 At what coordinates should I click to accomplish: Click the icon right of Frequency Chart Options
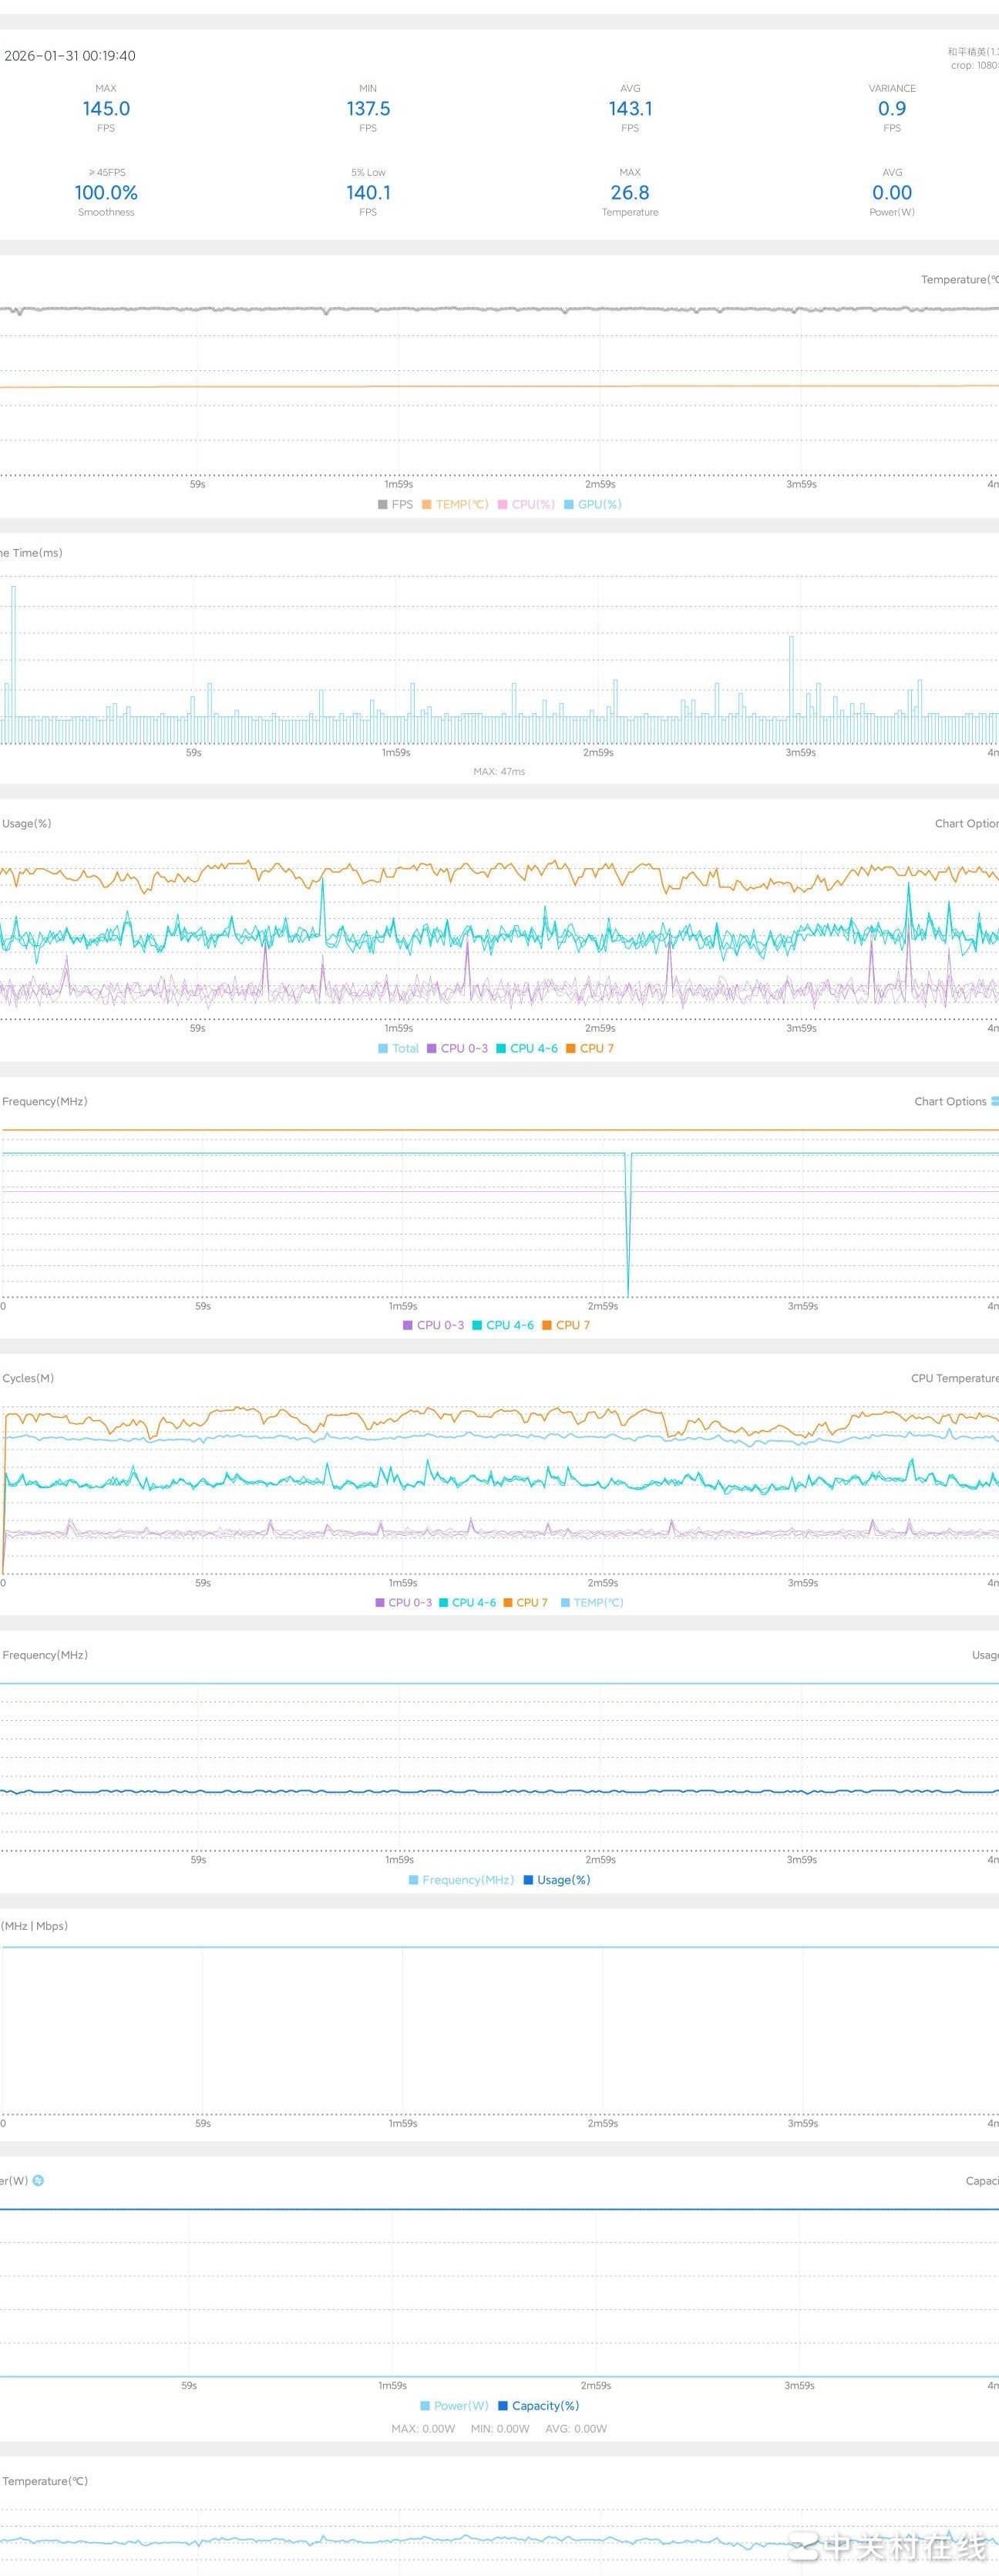coord(994,1101)
